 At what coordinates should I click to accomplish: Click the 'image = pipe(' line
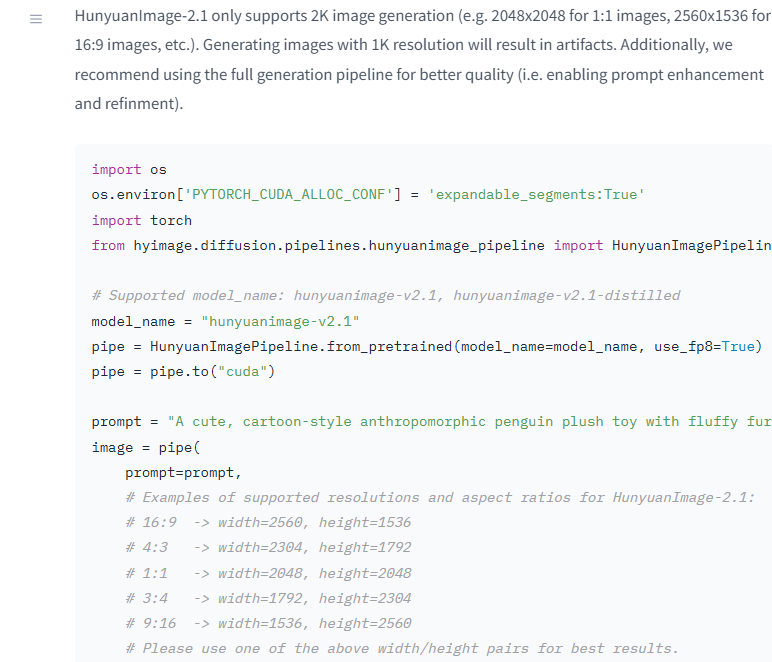tap(146, 447)
